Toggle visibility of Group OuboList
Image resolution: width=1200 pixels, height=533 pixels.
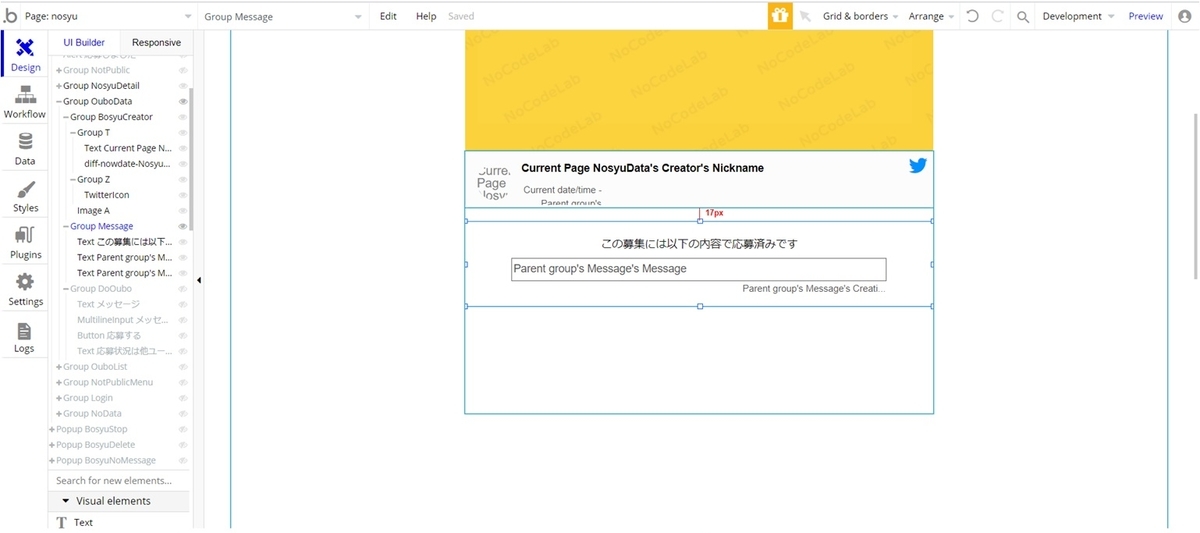tap(183, 367)
